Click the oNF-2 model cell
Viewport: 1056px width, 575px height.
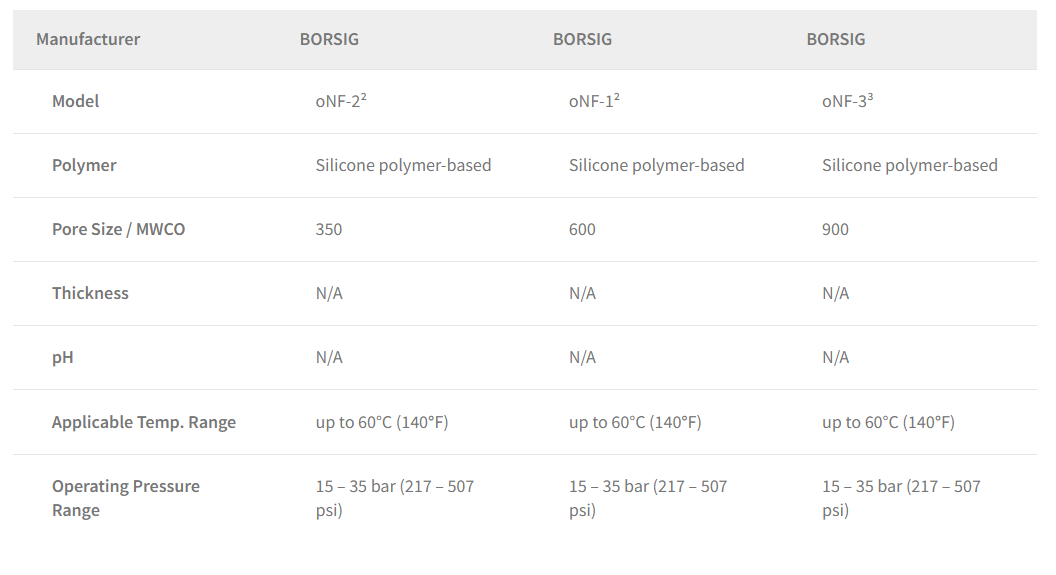341,101
